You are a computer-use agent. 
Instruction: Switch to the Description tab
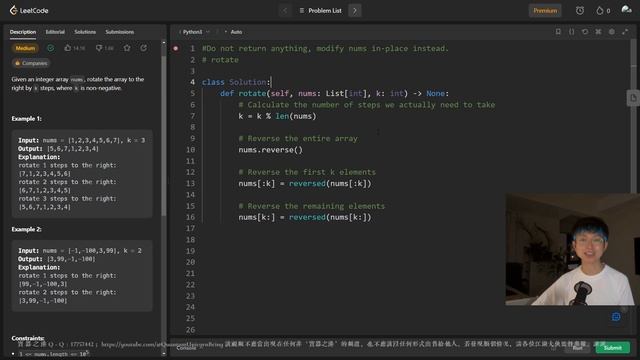coord(23,32)
